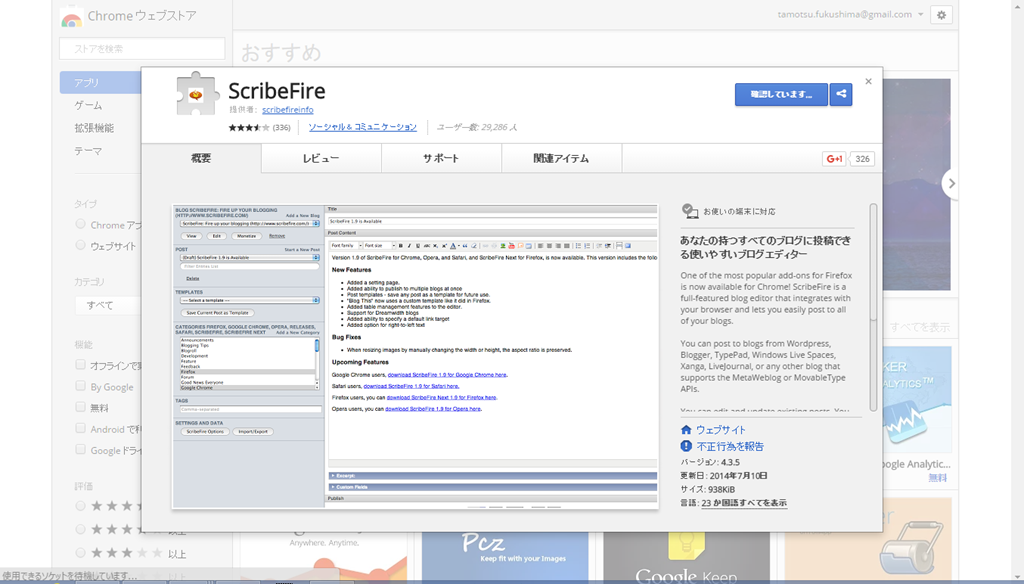1024x584 pixels.
Task: Click the ScribeFire puzzle piece icon
Action: pyautogui.click(x=197, y=94)
